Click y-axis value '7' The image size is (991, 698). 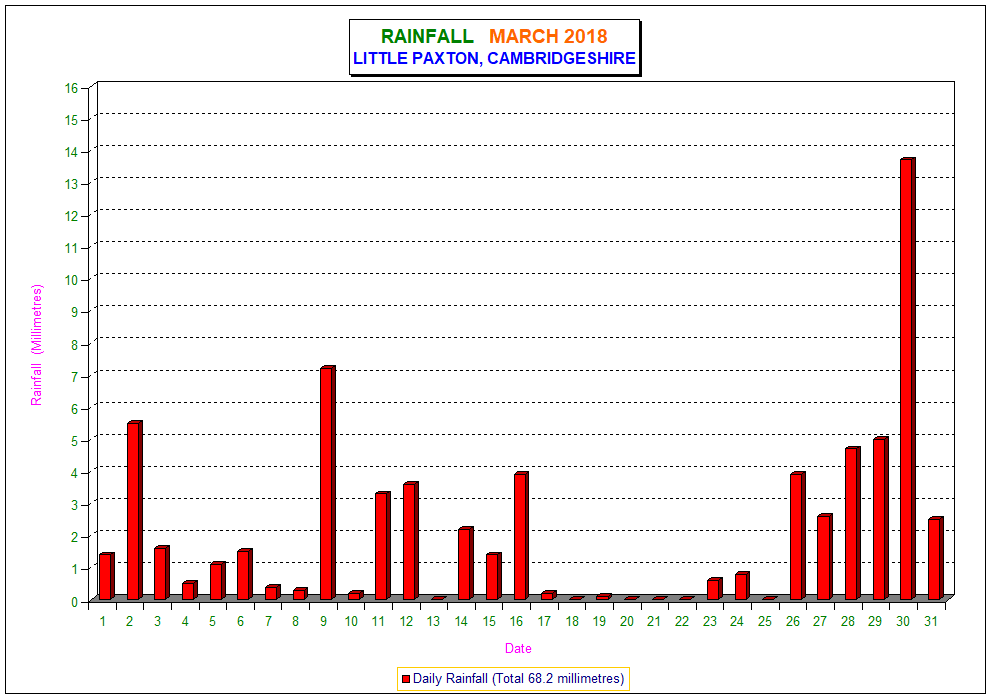tap(75, 377)
